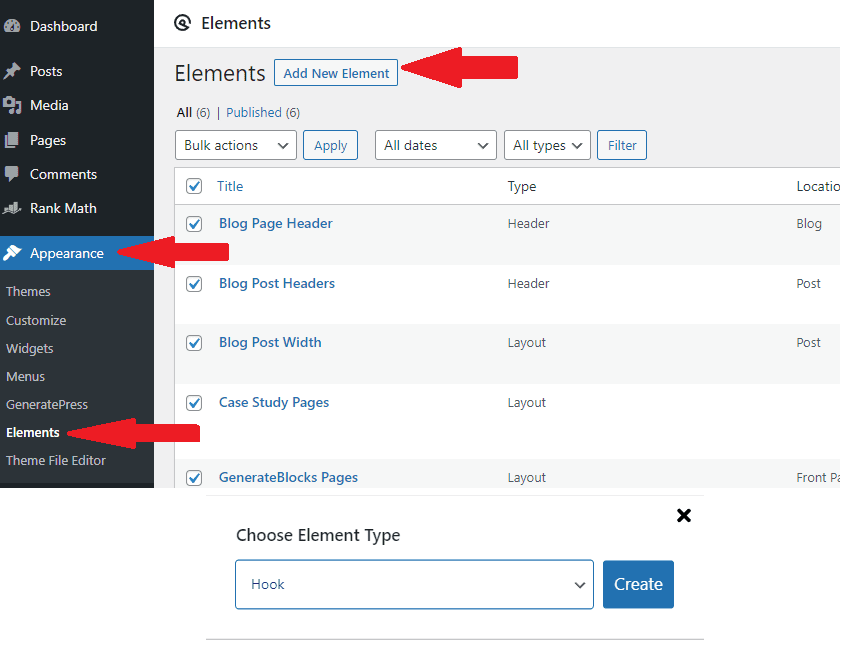Switch to the Published elements view
Image resolution: width=850 pixels, height=648 pixels.
pyautogui.click(x=253, y=112)
